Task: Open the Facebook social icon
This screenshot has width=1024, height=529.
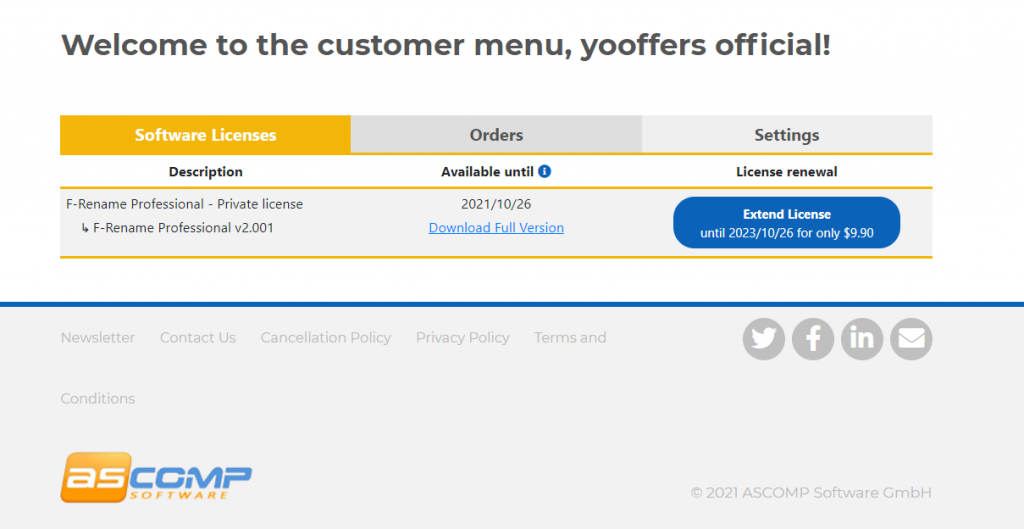Action: pos(812,339)
